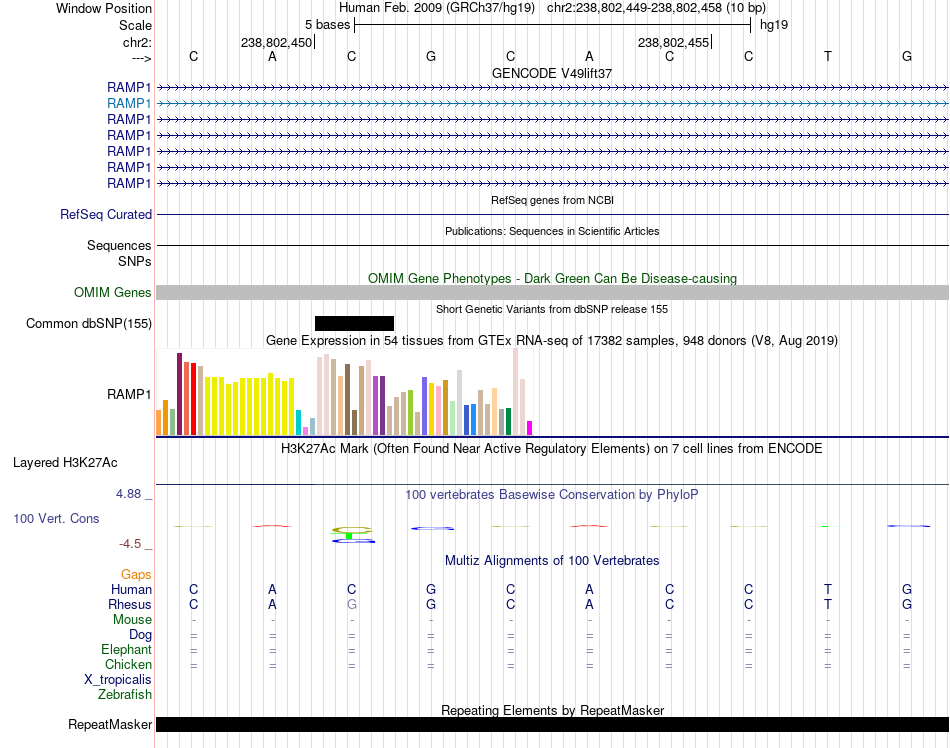Click the Rhesus species label
950x748 pixels.
130,604
